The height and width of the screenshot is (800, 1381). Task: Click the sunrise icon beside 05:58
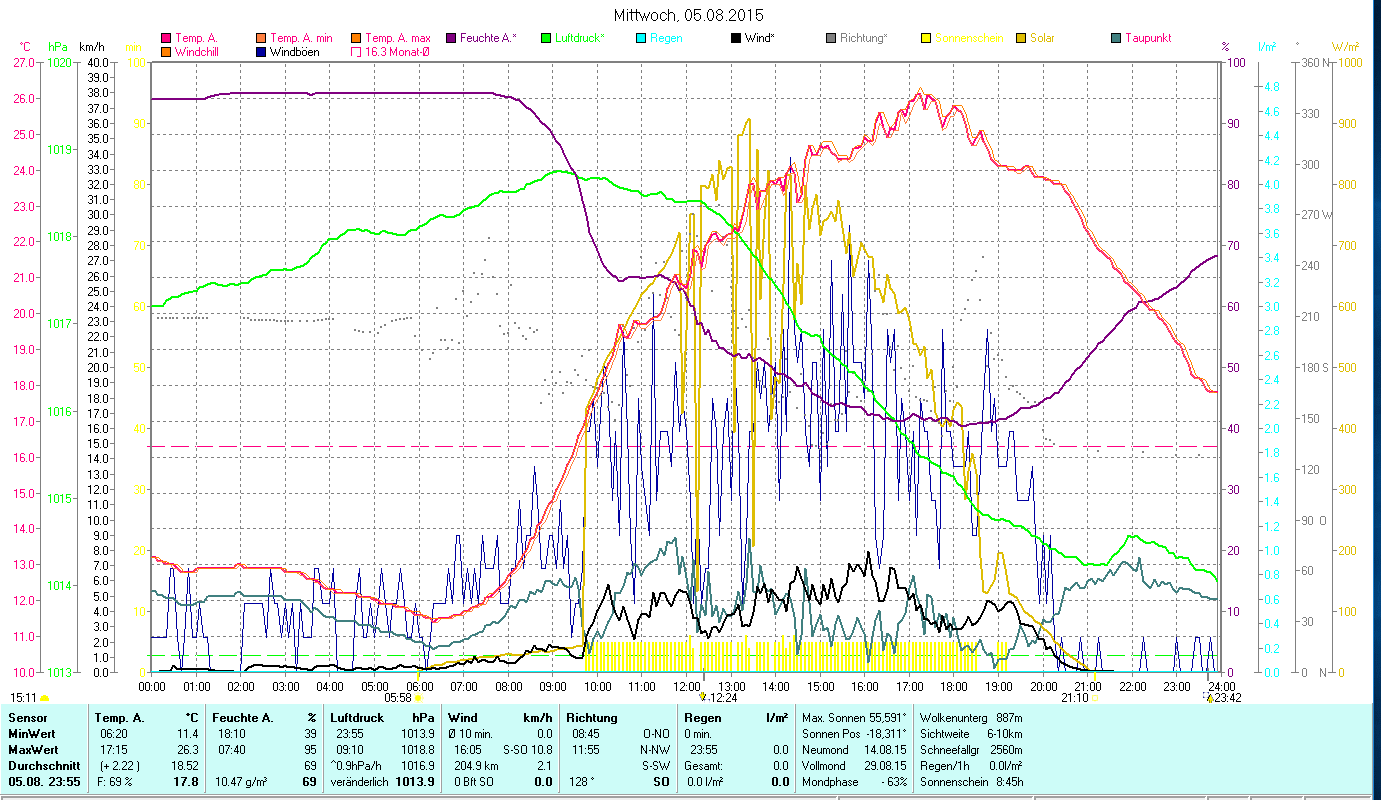(x=418, y=698)
